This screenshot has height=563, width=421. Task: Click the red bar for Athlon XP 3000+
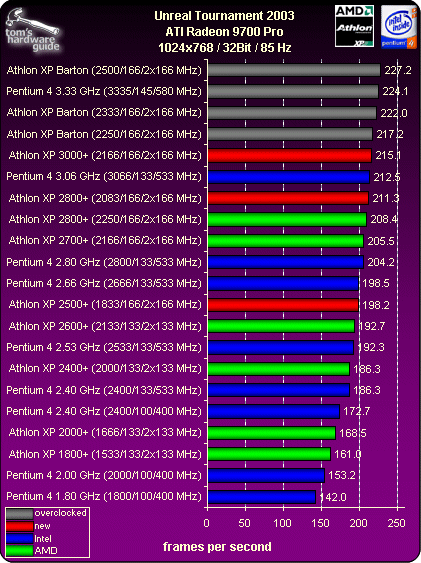(x=290, y=155)
